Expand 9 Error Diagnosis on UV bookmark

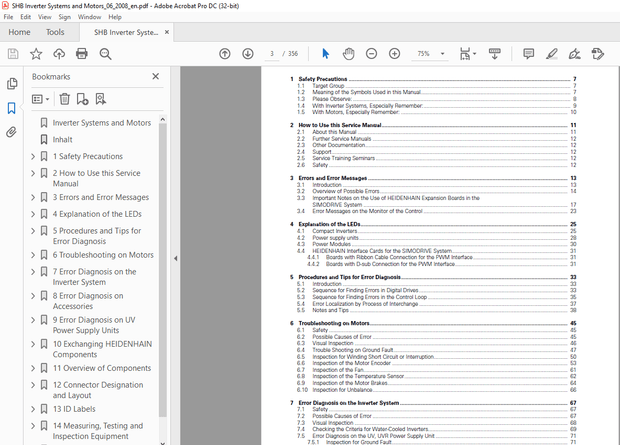[x=33, y=320]
